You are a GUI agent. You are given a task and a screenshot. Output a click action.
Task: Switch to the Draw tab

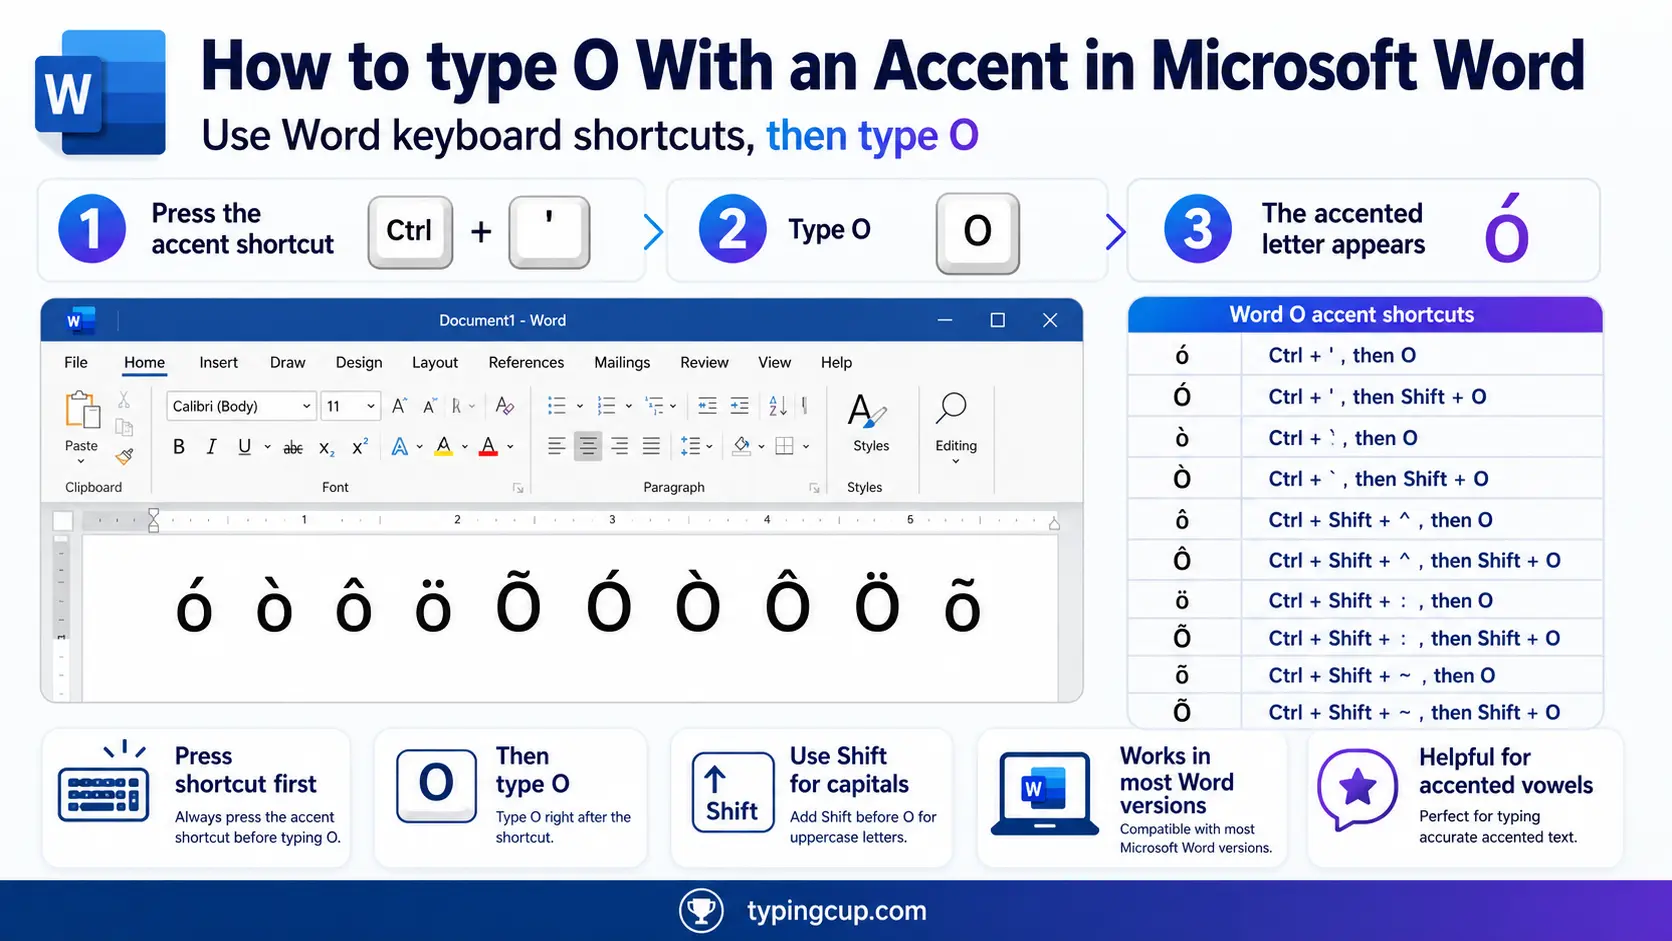pos(288,362)
